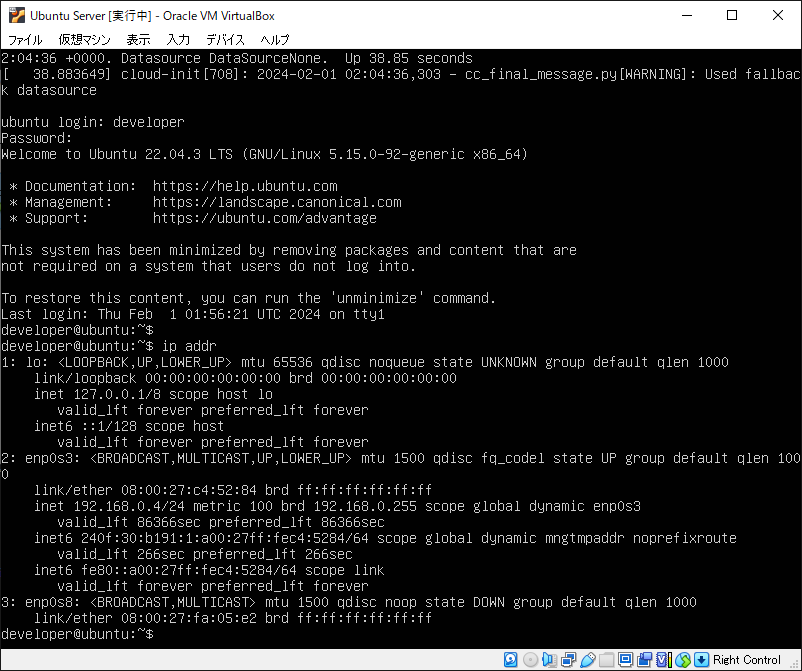Click the MAC address 08:00:27:c4:52:84
Viewport: 802px width, 671px height.
click(x=189, y=490)
